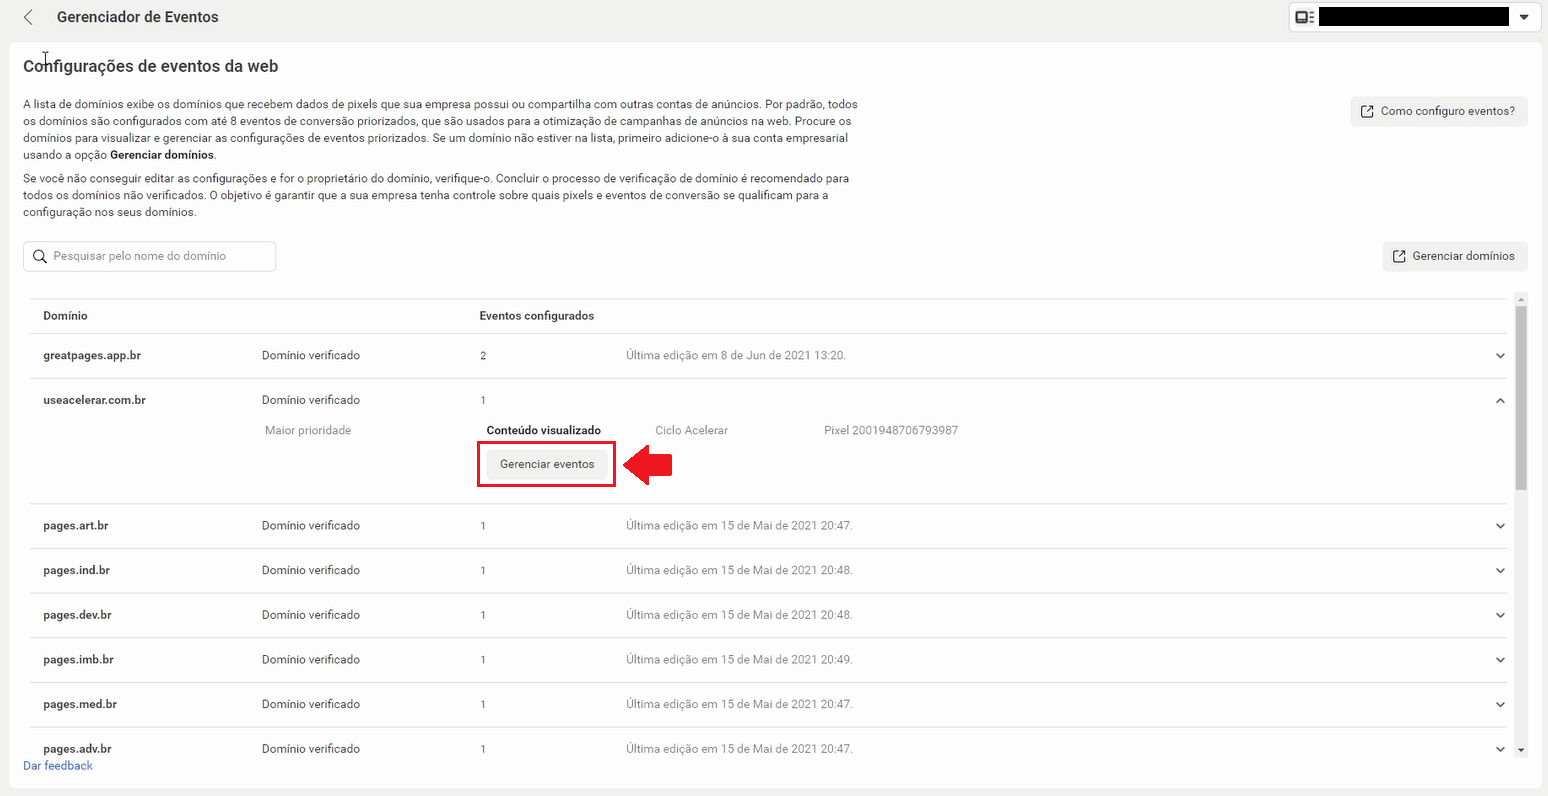Click the Gerenciar domínios button
Viewport: 1548px width, 796px height.
point(1455,256)
